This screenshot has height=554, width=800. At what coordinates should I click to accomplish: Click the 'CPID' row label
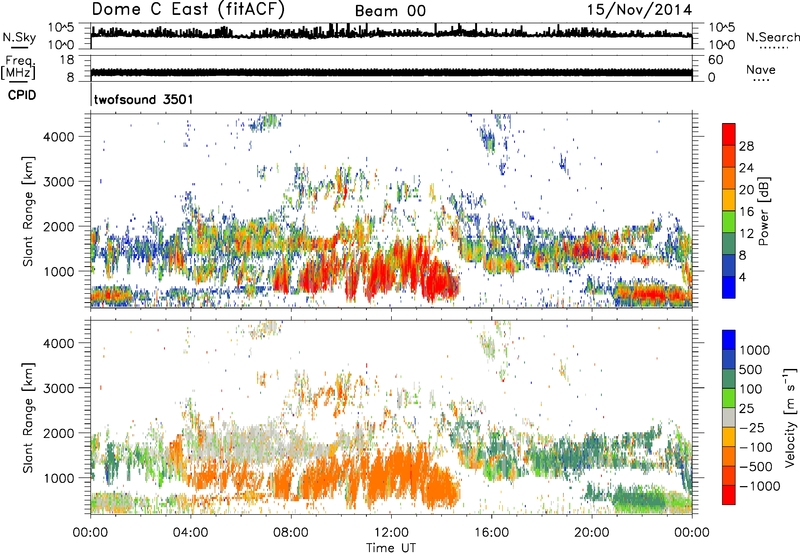[x=22, y=95]
